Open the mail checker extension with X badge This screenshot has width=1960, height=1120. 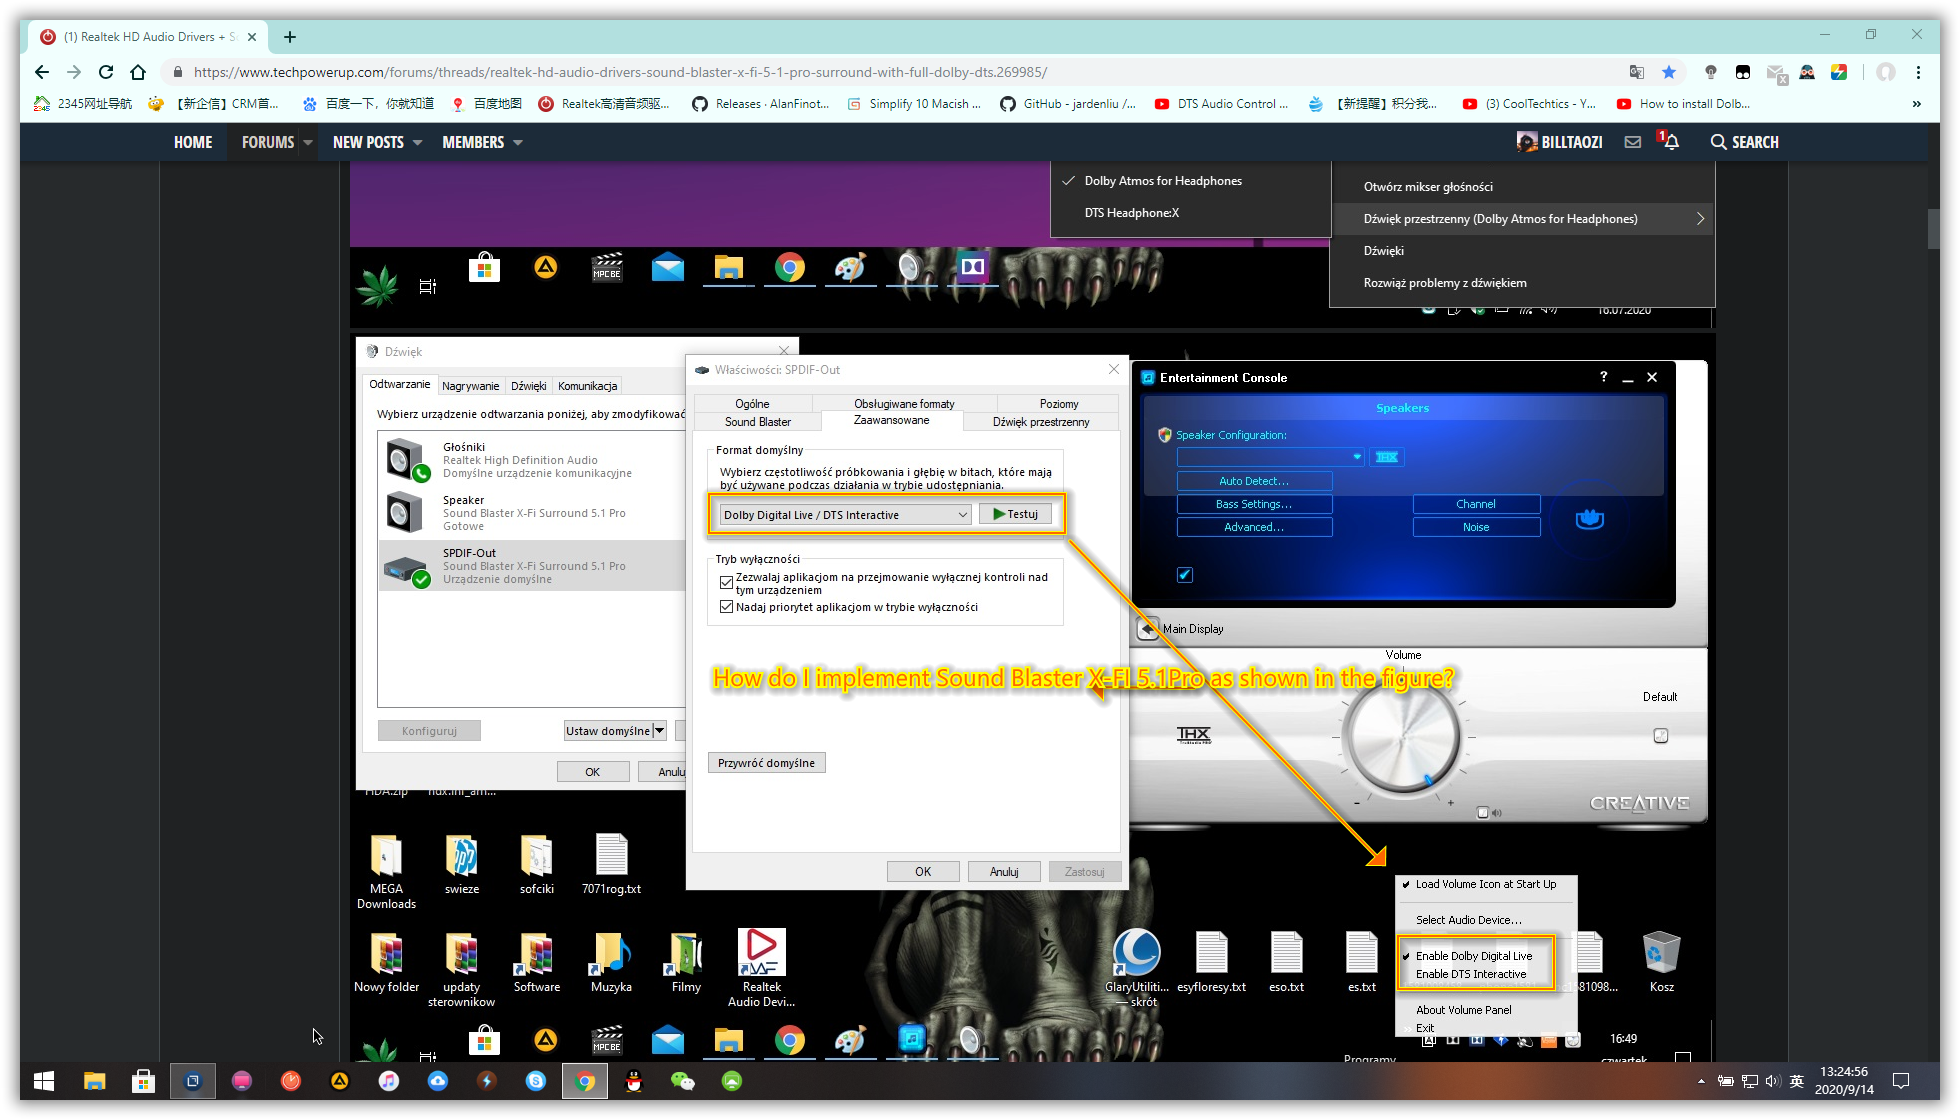pyautogui.click(x=1775, y=72)
